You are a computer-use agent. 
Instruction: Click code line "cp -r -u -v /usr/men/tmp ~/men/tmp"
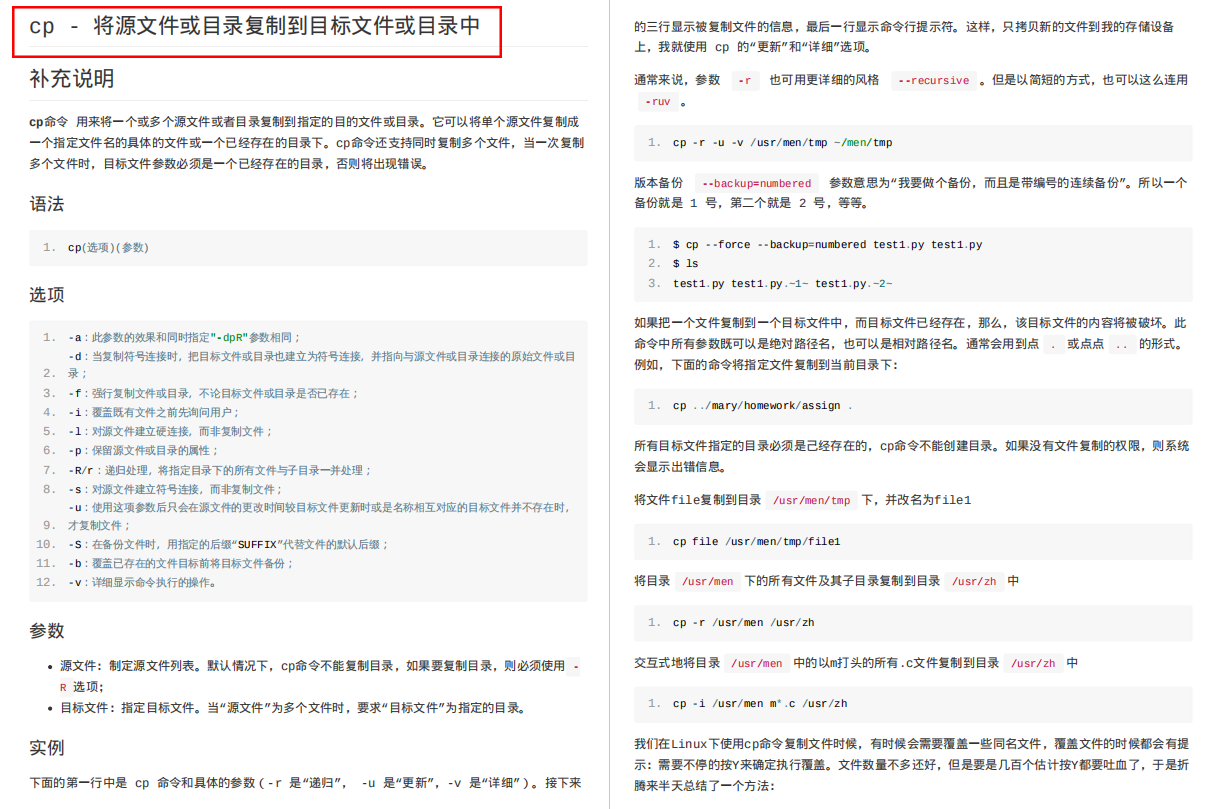pos(782,143)
